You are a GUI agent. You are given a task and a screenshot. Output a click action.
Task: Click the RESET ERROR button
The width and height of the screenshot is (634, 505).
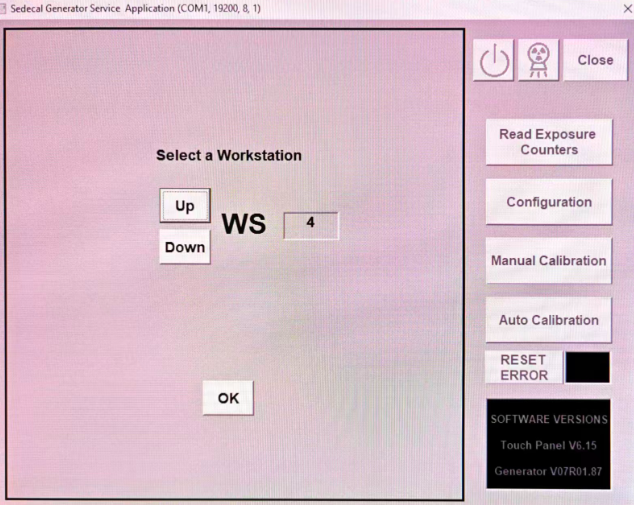[x=524, y=367]
